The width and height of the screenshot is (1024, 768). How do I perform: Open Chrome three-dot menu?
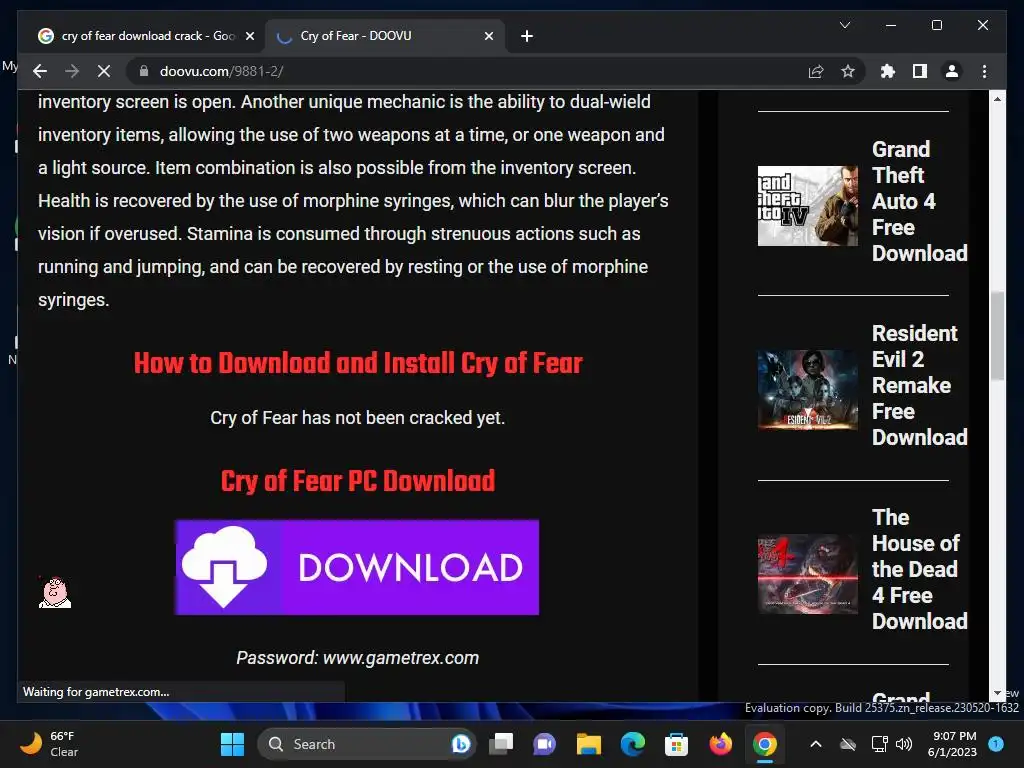pos(984,71)
